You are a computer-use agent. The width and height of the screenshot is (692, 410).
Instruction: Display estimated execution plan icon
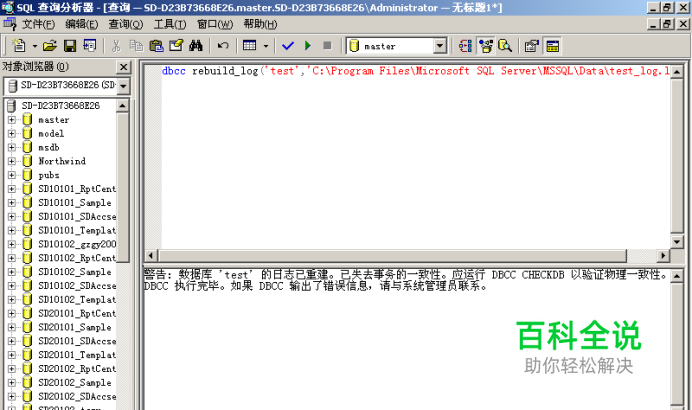coord(465,45)
